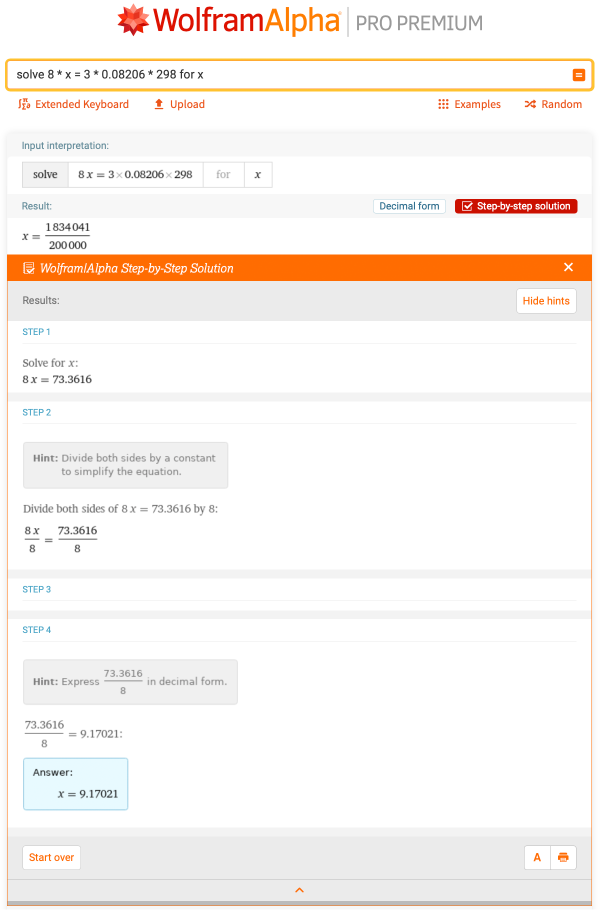Click the Examples grid icon

443,104
